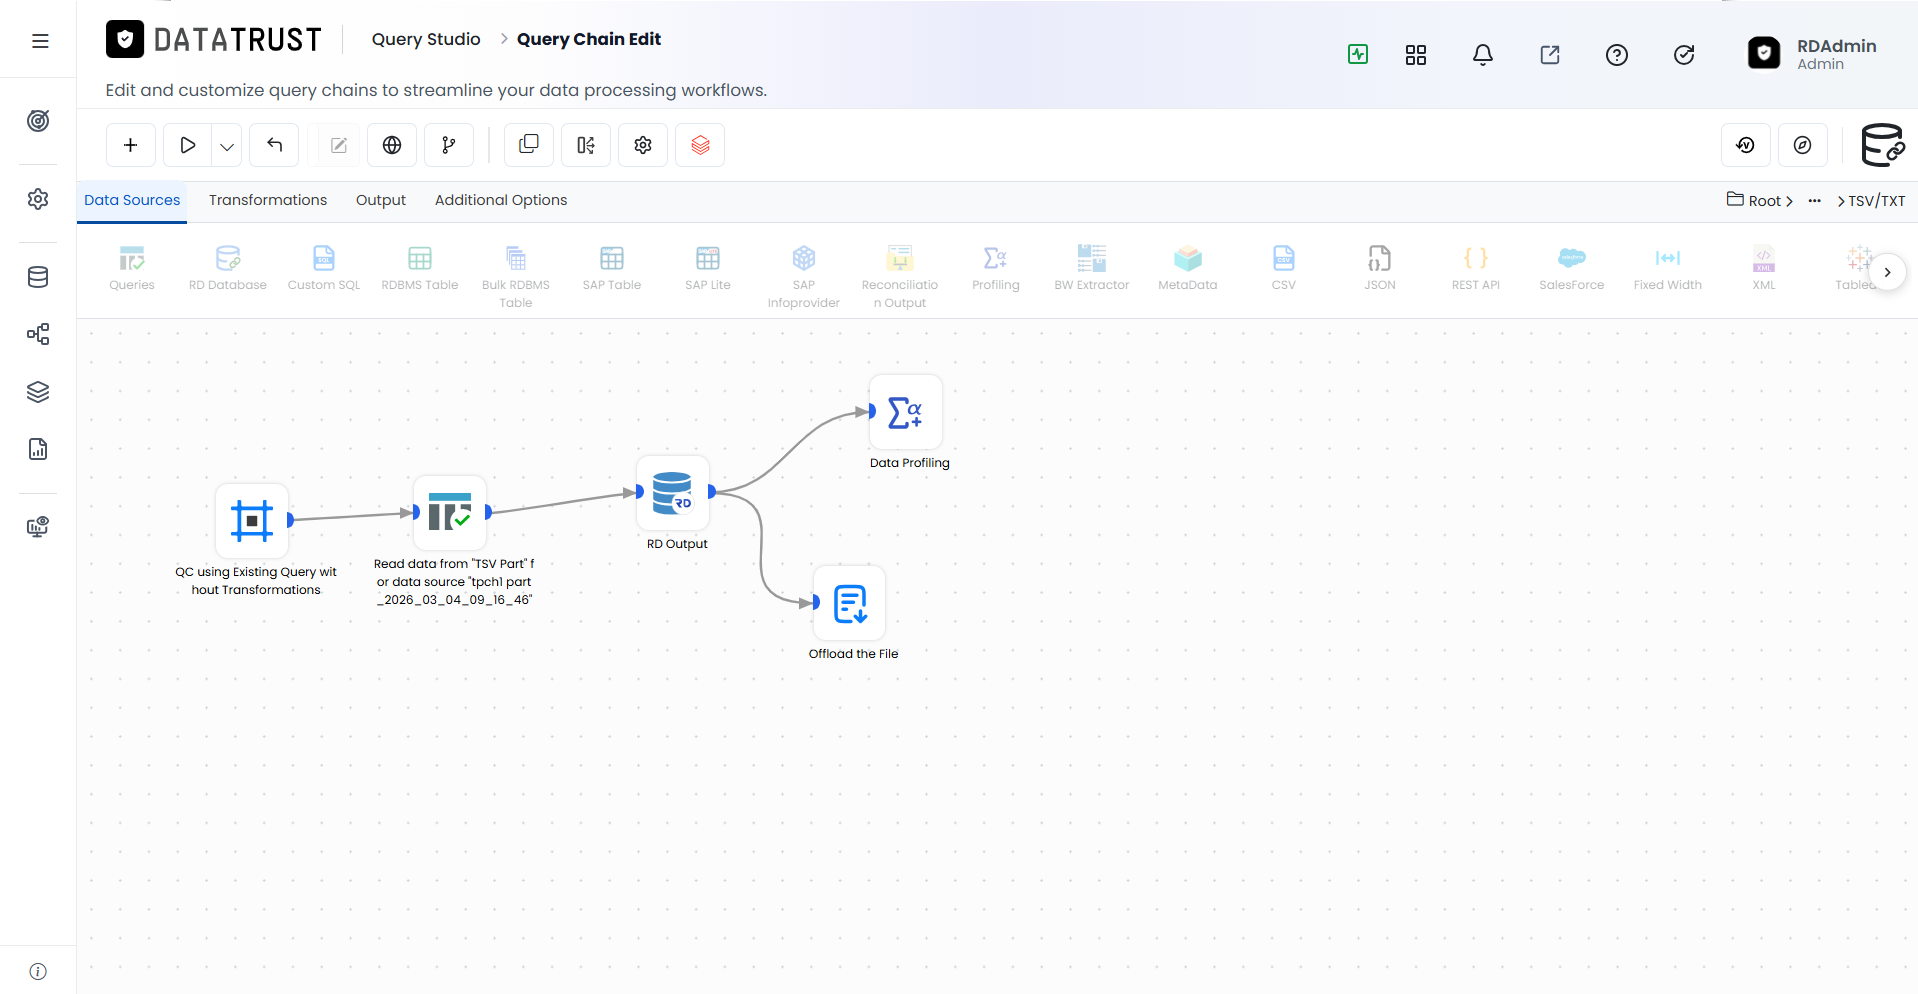
Task: Select the Offload the File node
Action: (x=850, y=603)
